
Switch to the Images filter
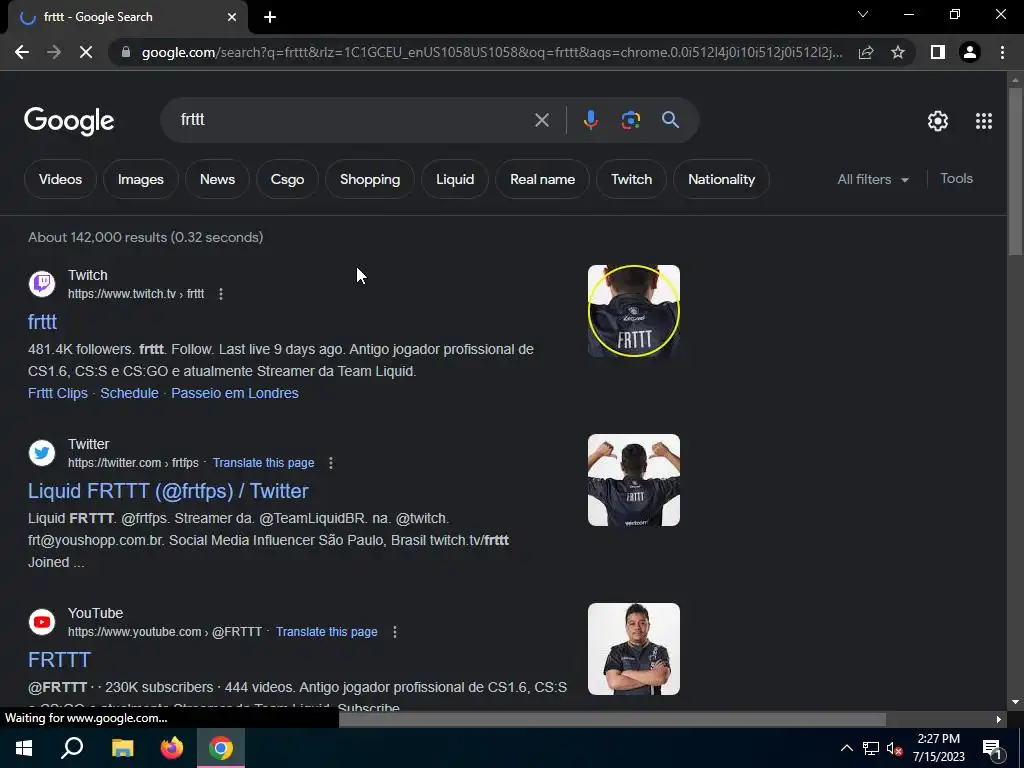140,180
